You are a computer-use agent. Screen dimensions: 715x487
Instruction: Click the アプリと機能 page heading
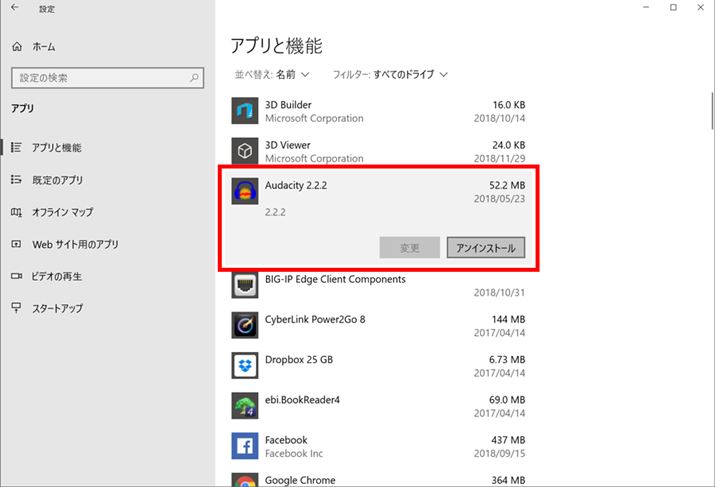[276, 46]
